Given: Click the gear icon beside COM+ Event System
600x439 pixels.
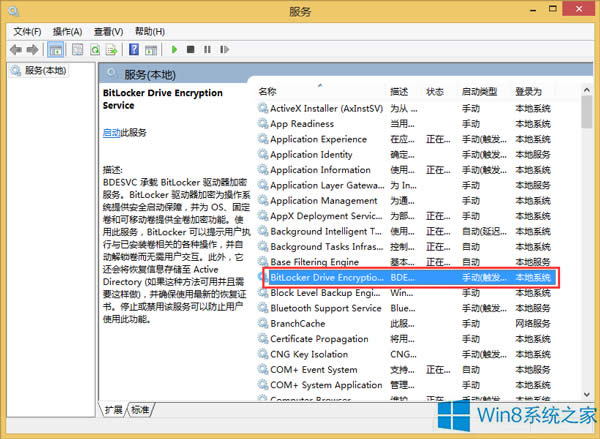Looking at the screenshot, I should coord(263,369).
